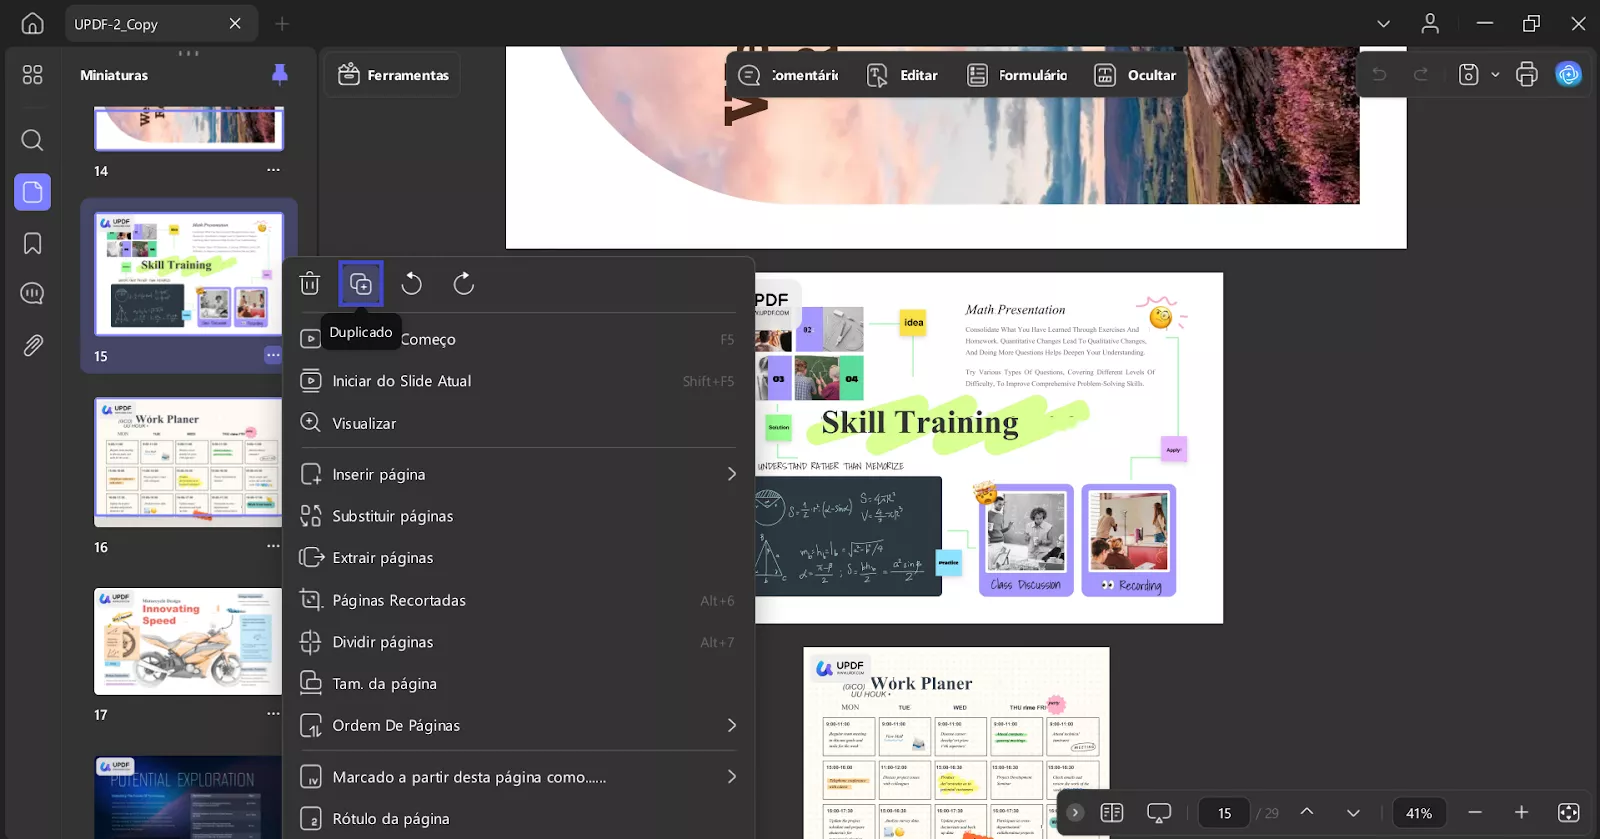Rotate page counterclockwise
Viewport: 1600px width, 839px height.
click(411, 284)
